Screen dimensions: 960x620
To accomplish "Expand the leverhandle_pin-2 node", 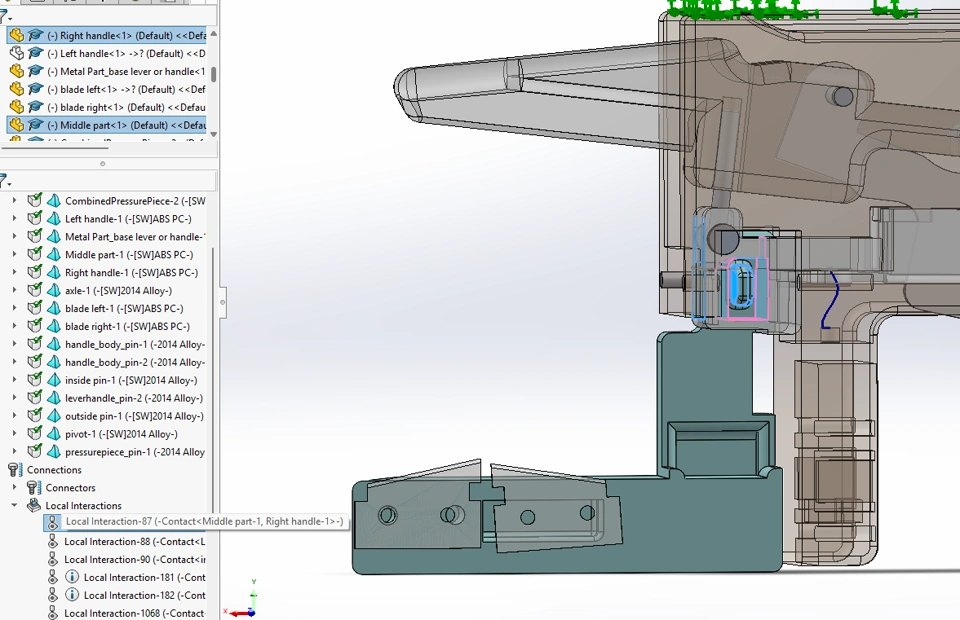I will pos(15,398).
